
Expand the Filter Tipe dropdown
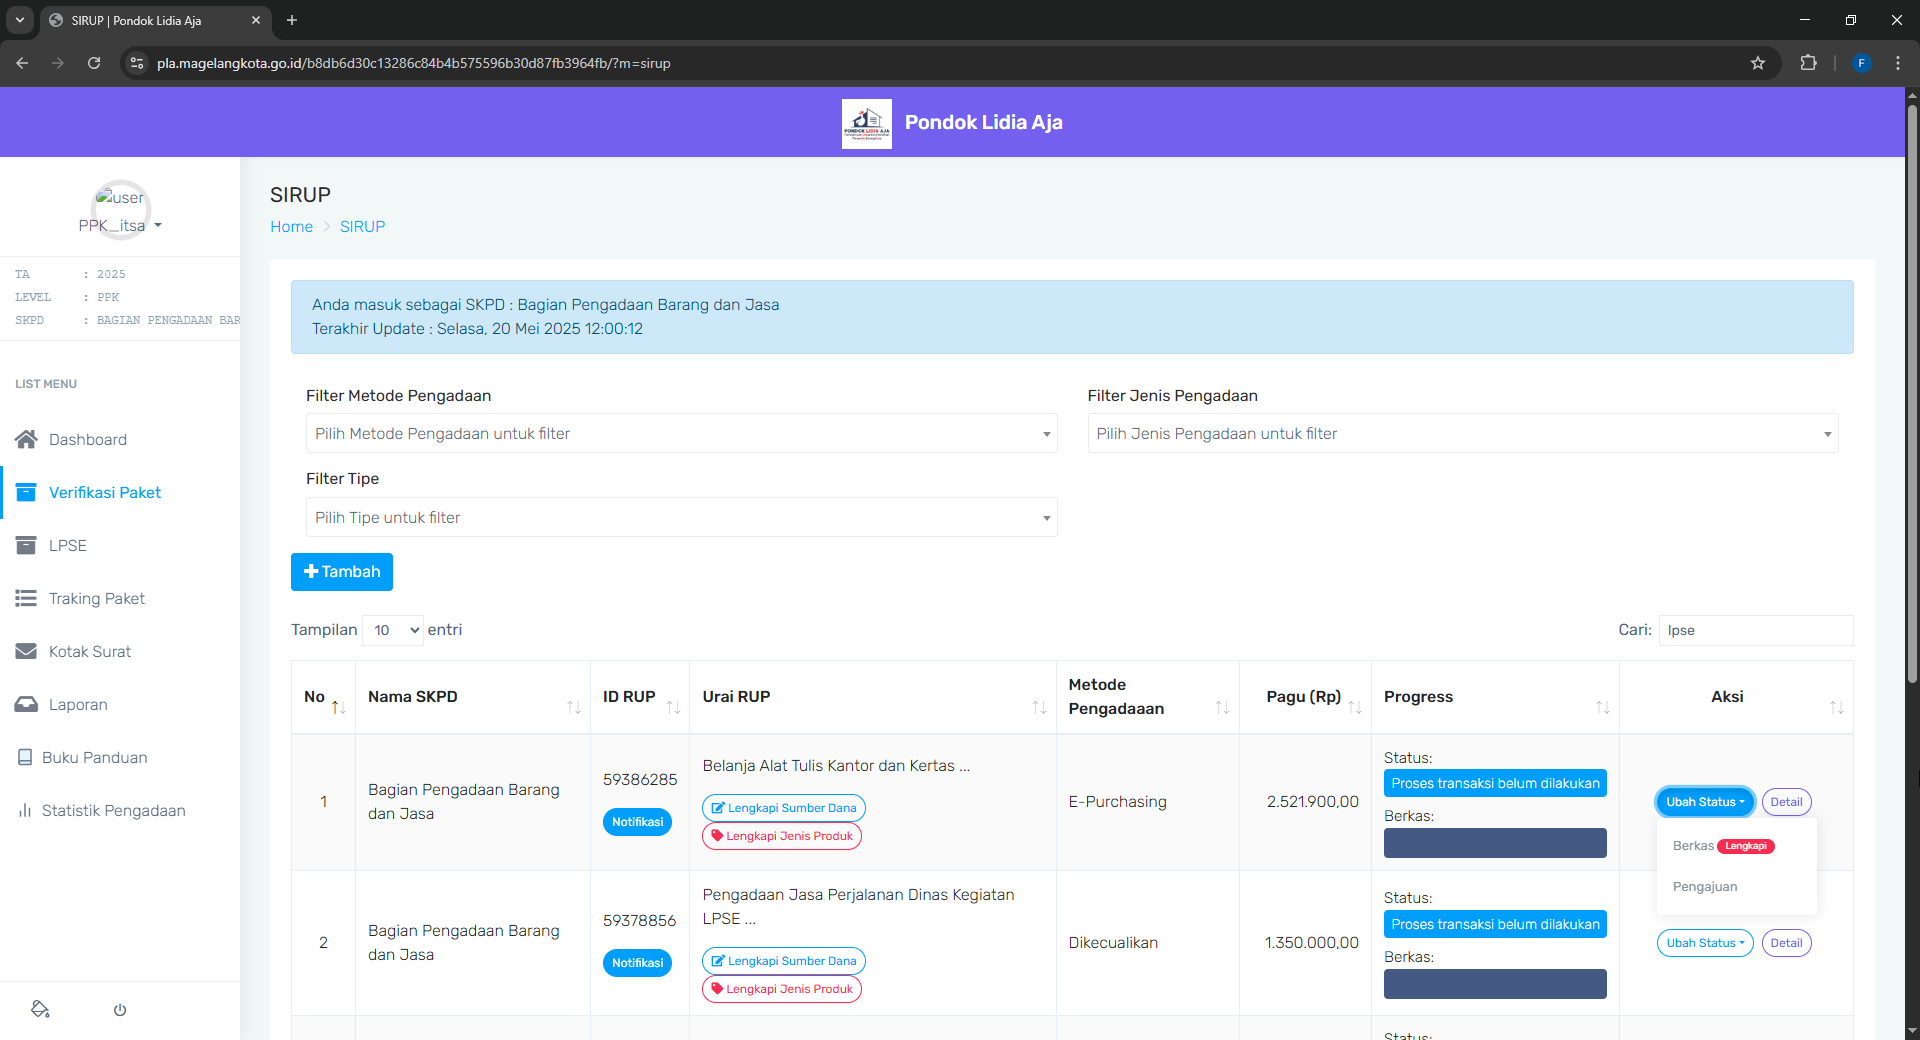pos(680,518)
